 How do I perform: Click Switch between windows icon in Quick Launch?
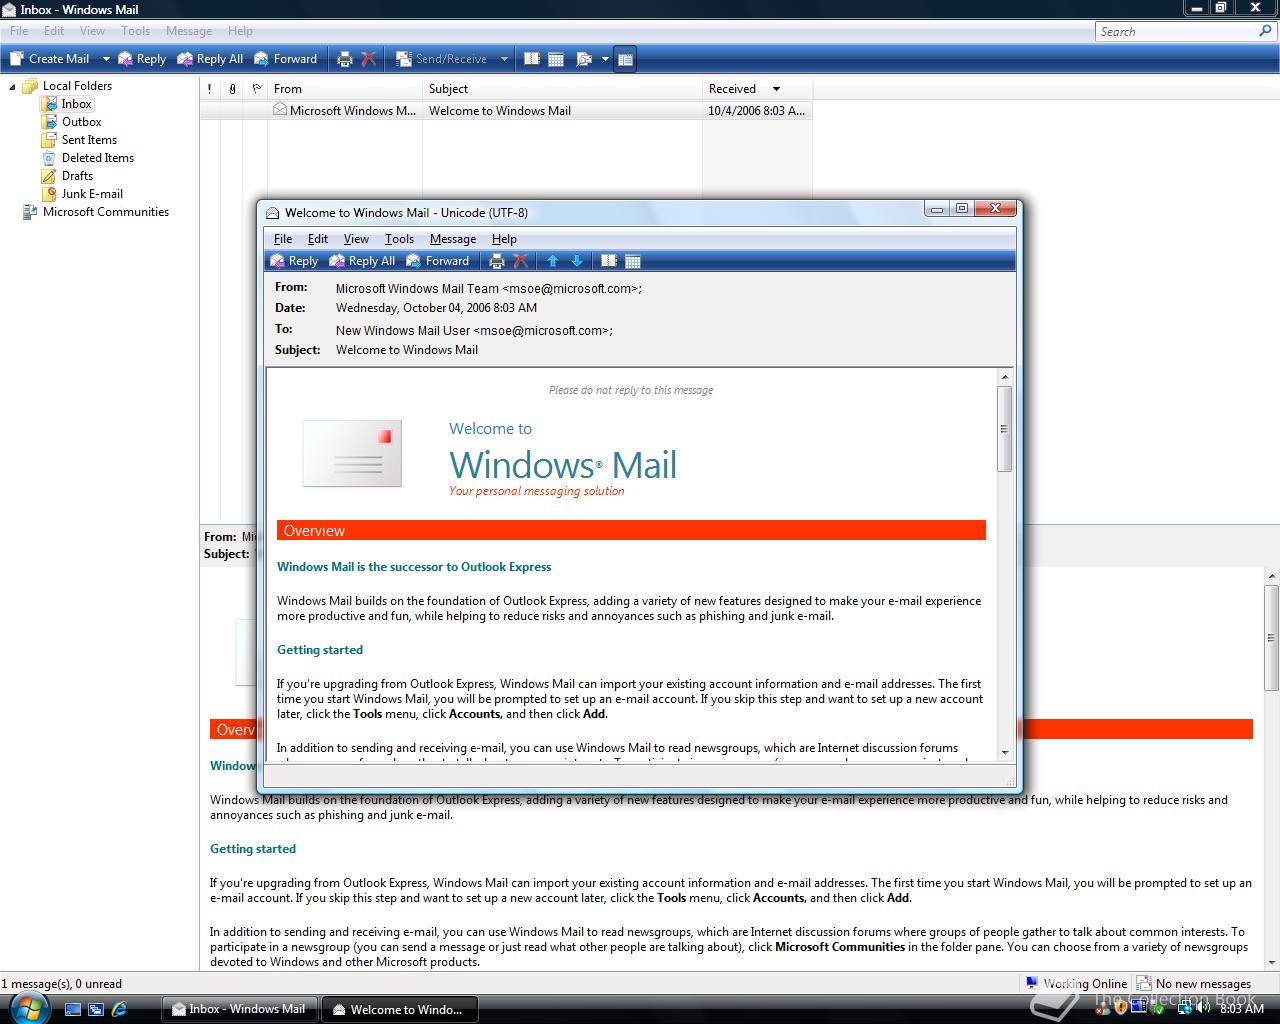click(96, 1010)
